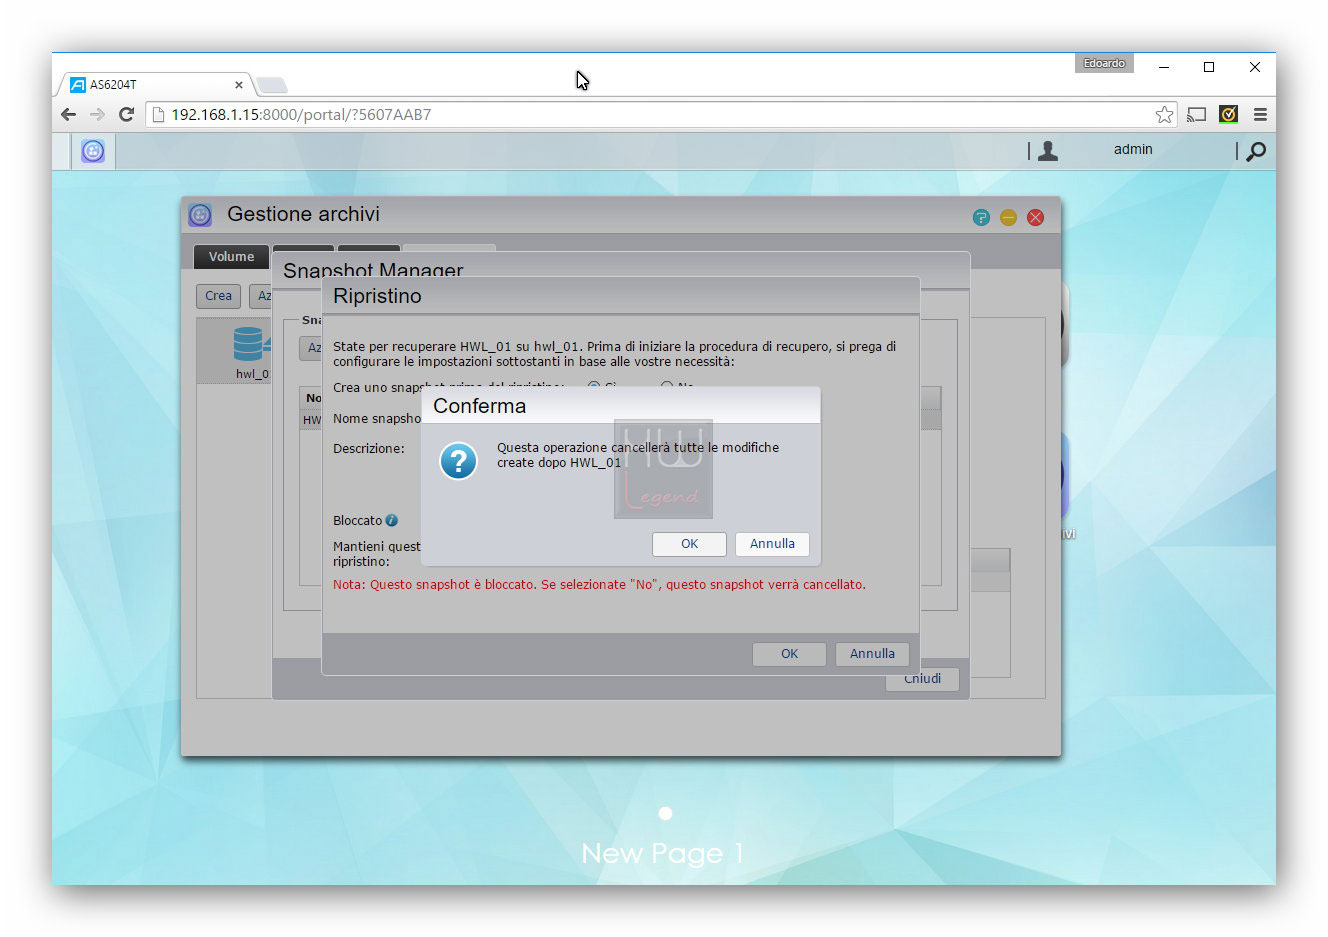Click the Gestione archivi title icon
The width and height of the screenshot is (1328, 937).
click(200, 215)
